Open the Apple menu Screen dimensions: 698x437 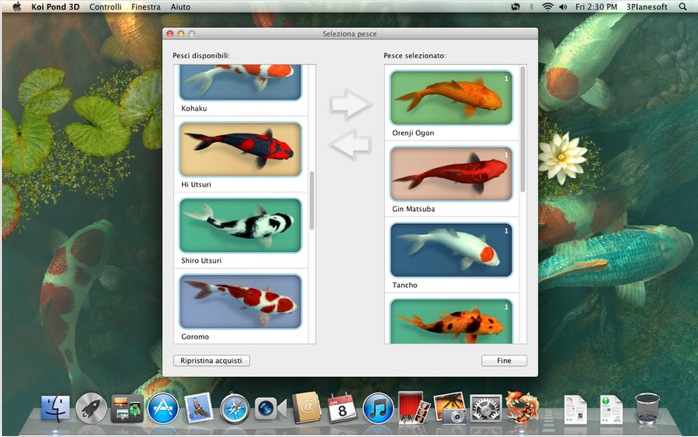point(16,7)
